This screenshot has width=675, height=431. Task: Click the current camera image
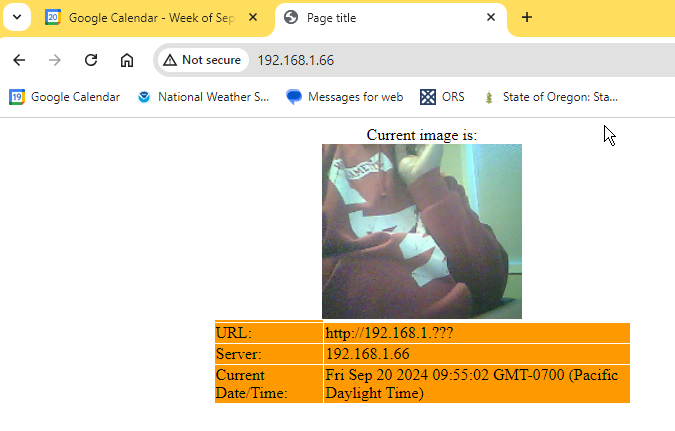[x=421, y=231]
